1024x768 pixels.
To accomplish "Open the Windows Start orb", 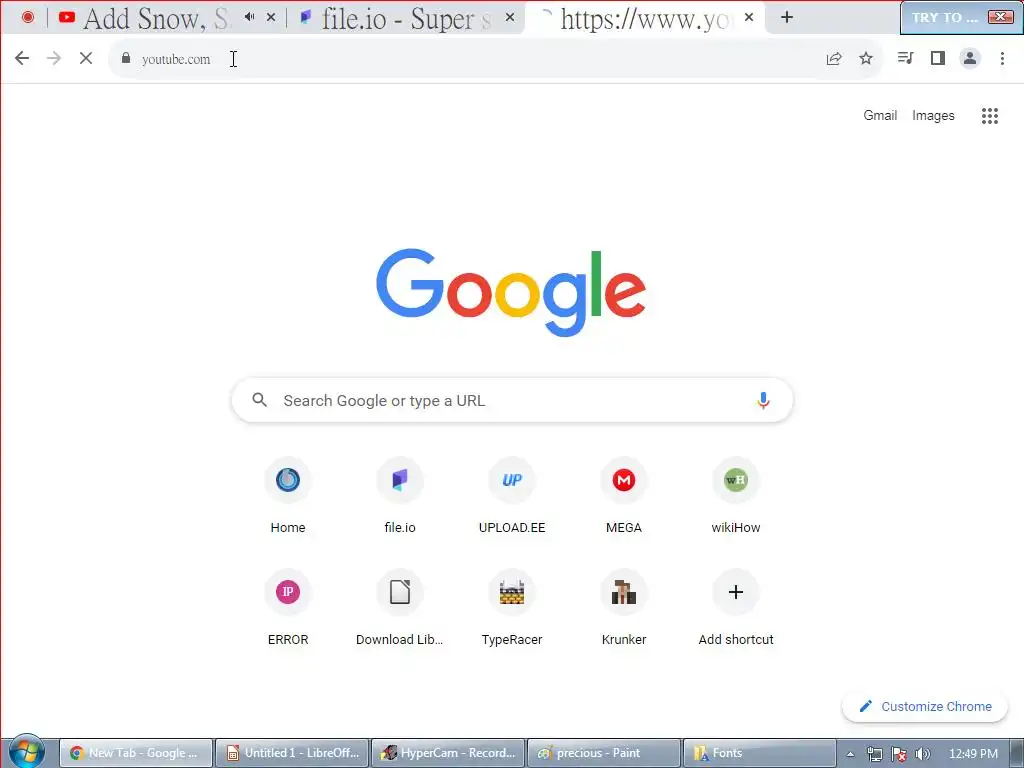I will click(x=27, y=752).
